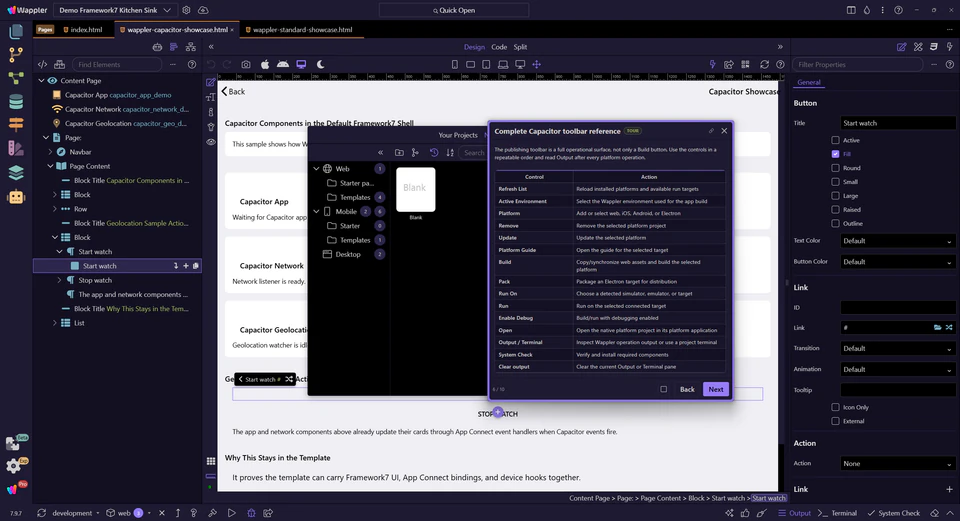Select the laptop viewport size icon
This screenshot has width=960, height=521.
(x=503, y=64)
